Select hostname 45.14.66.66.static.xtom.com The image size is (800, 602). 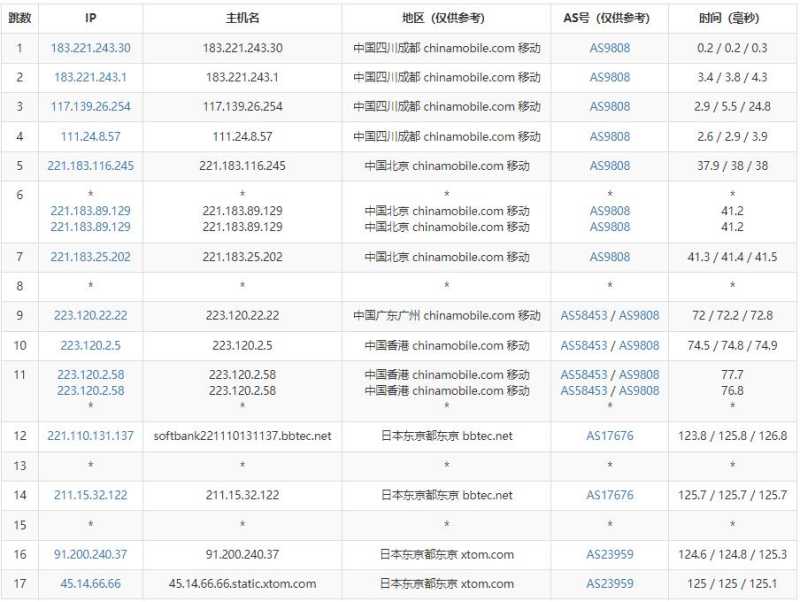click(242, 584)
